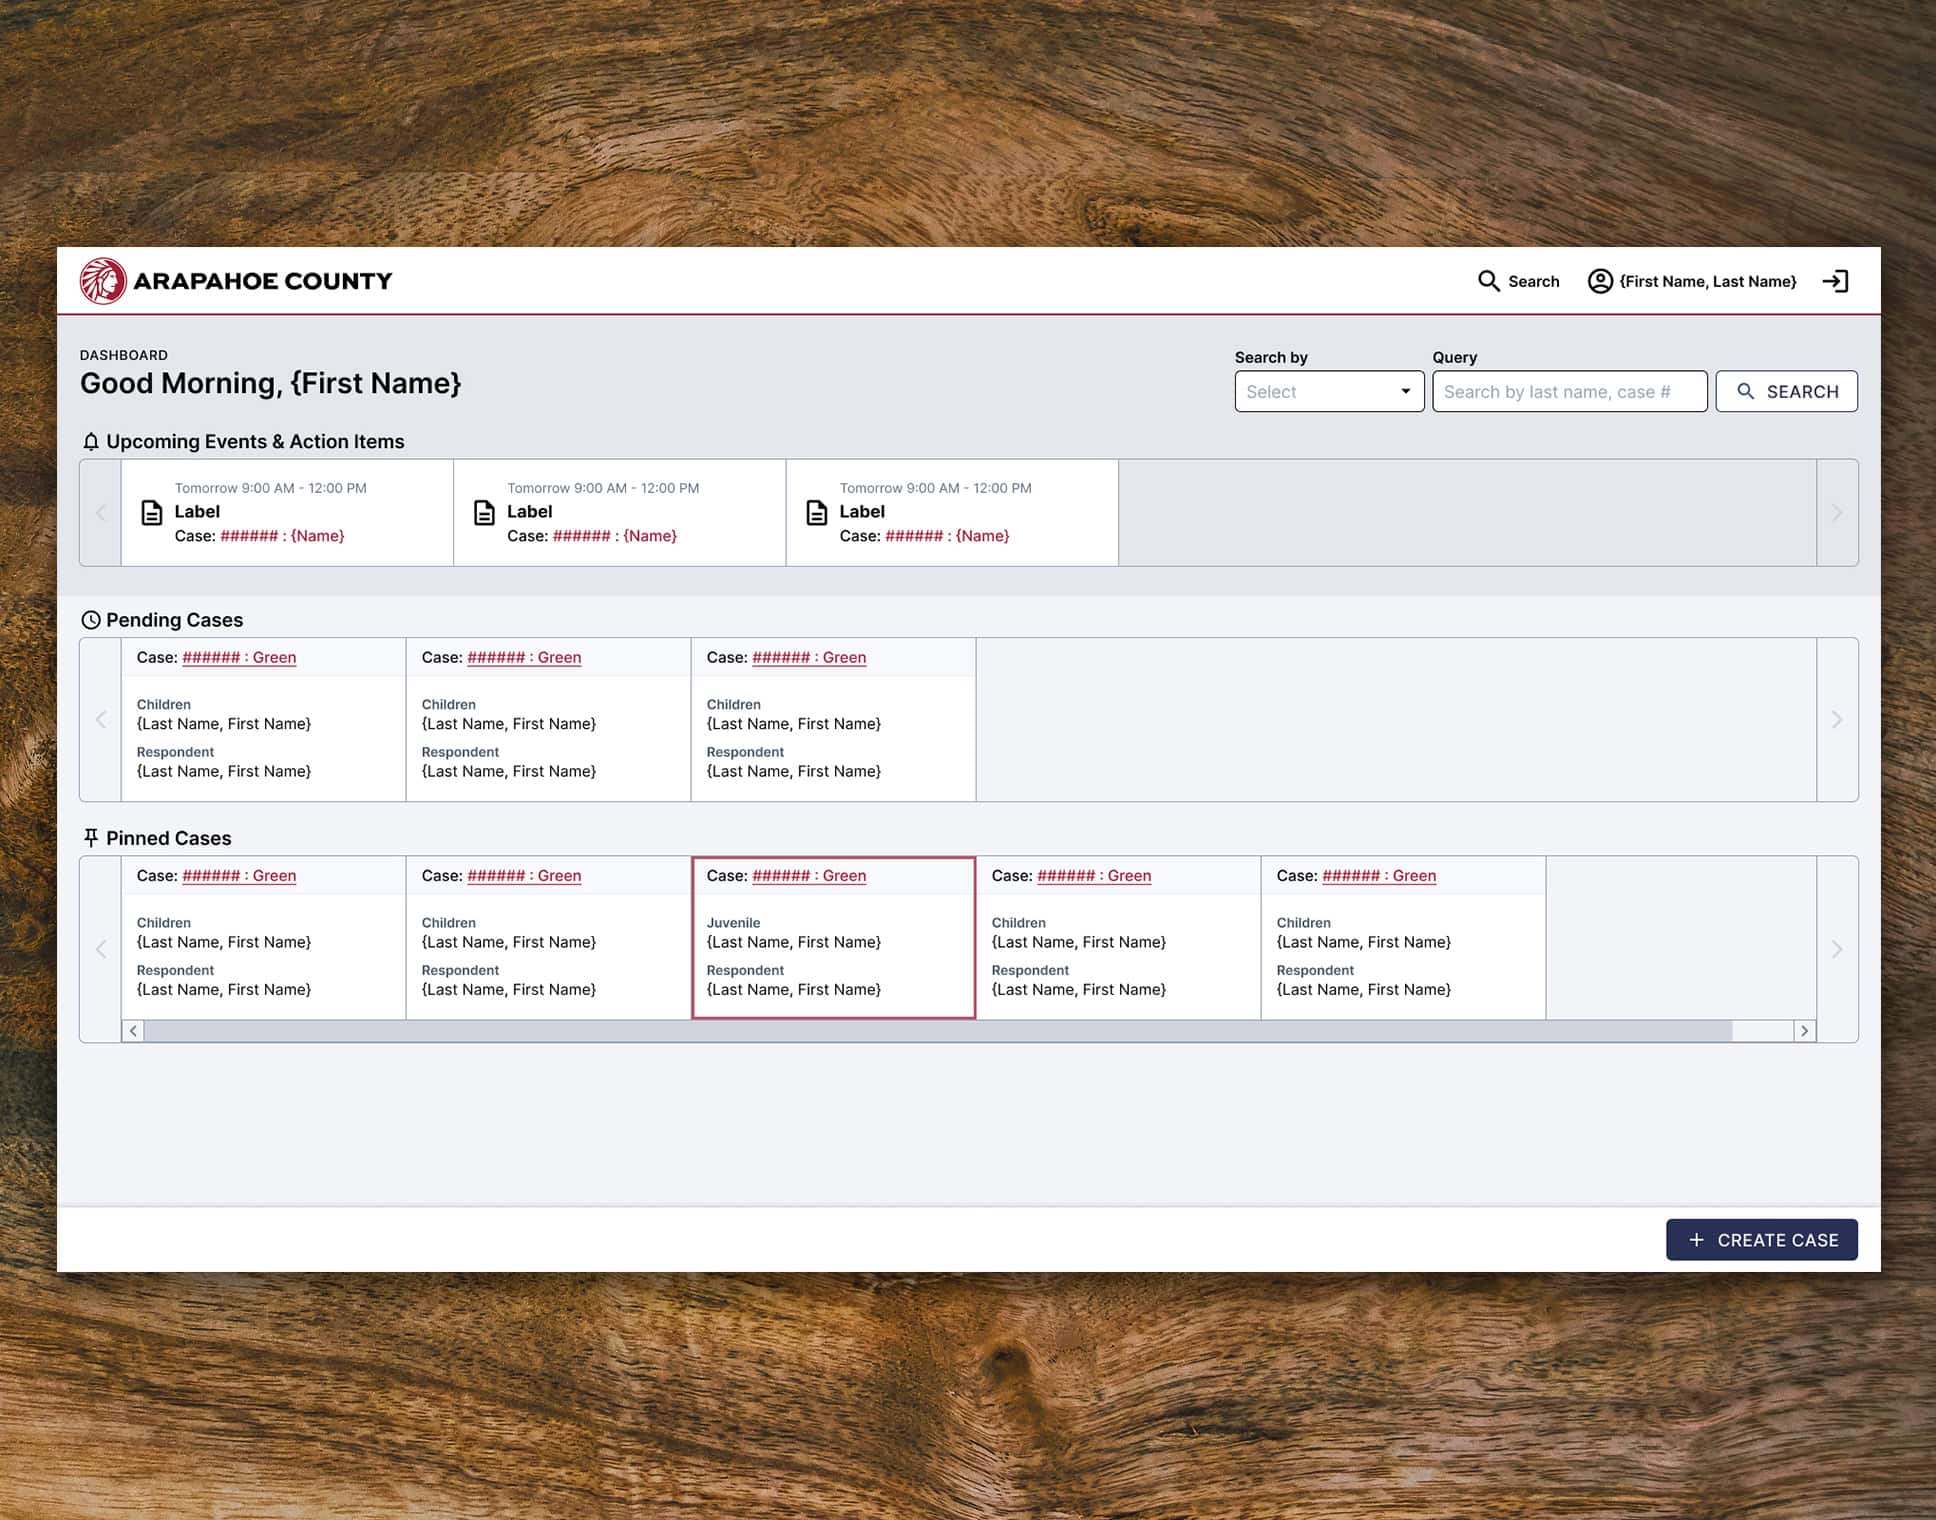This screenshot has height=1520, width=1936.
Task: Advance Pinned Cases with right chevron
Action: [1836, 949]
